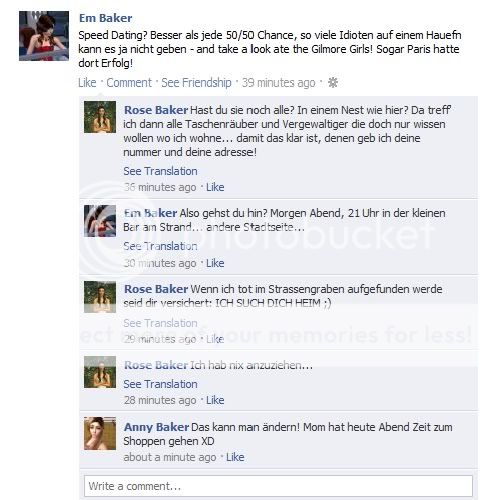
Task: Open the post options gear icon
Action: click(x=332, y=82)
